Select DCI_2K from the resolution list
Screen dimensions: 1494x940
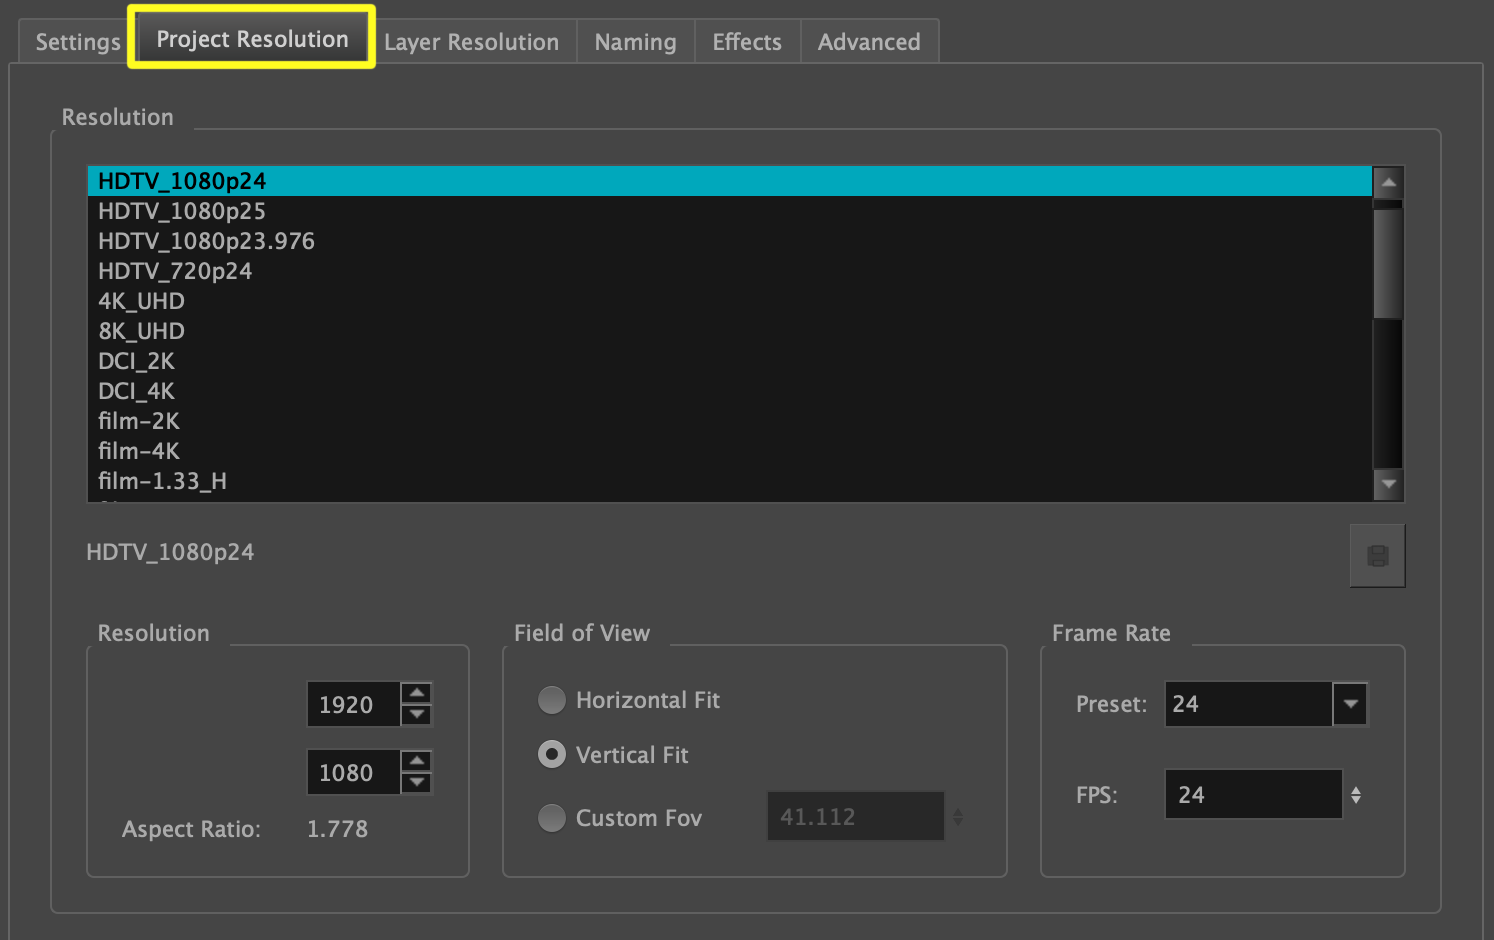[x=136, y=361]
